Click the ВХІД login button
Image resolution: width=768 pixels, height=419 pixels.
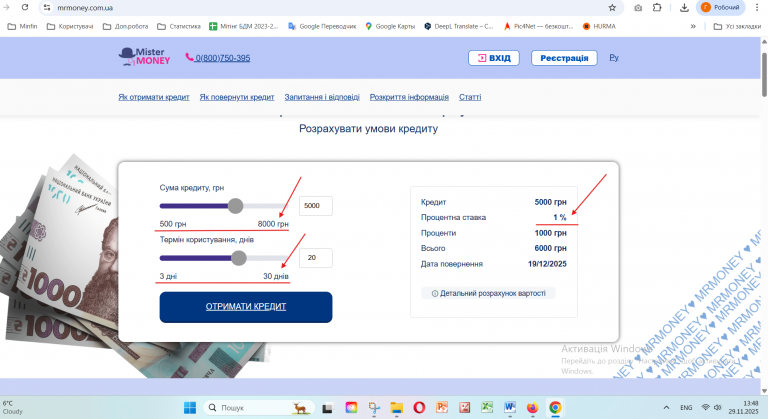tap(494, 58)
